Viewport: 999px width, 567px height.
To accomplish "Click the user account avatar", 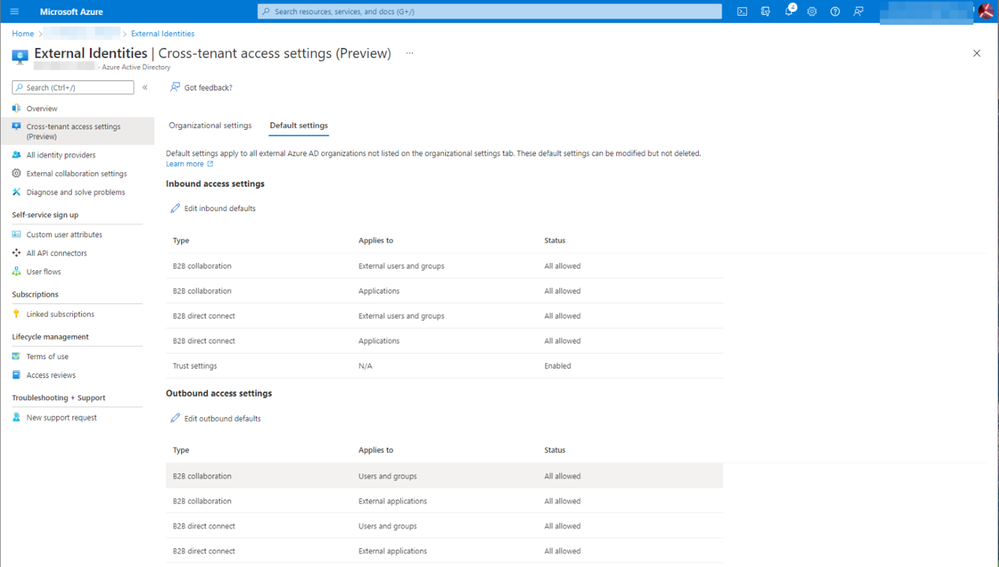I will (x=986, y=11).
